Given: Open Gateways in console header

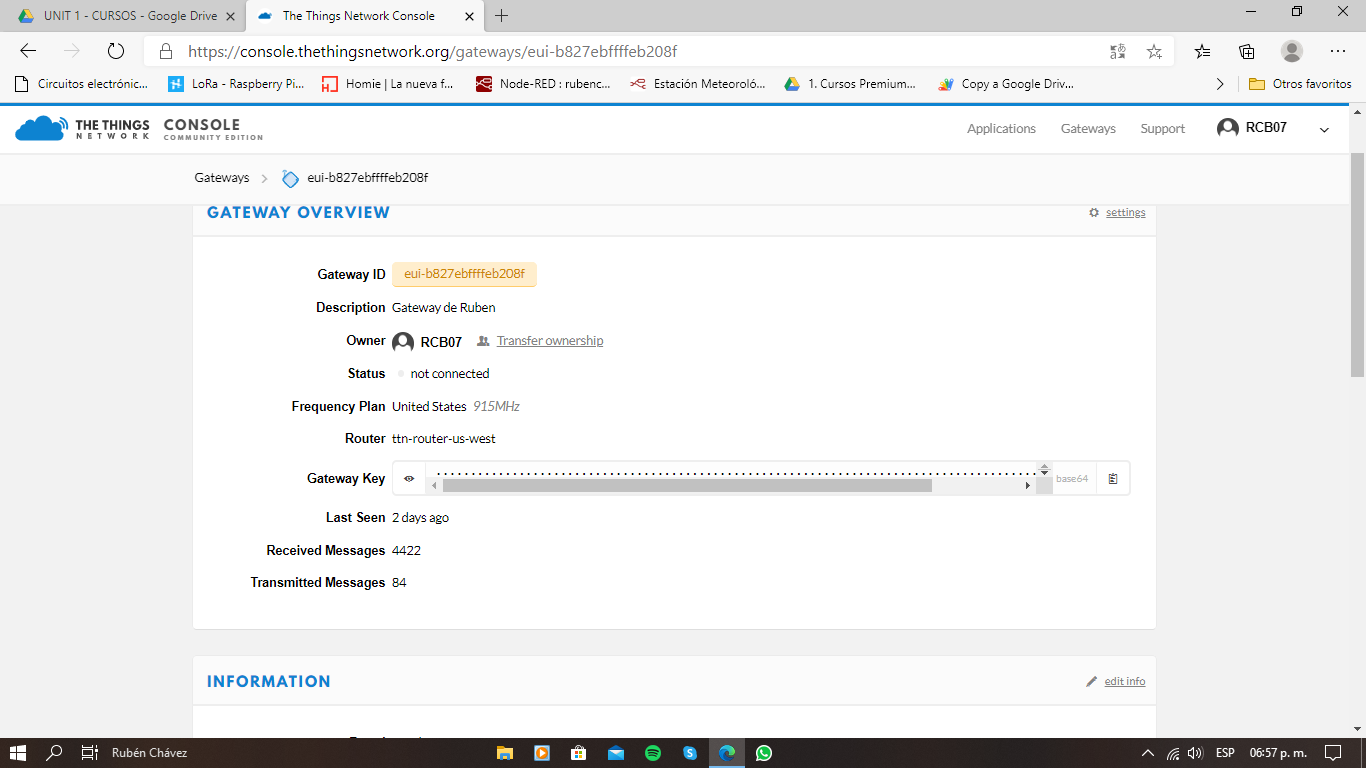Looking at the screenshot, I should coord(1088,128).
